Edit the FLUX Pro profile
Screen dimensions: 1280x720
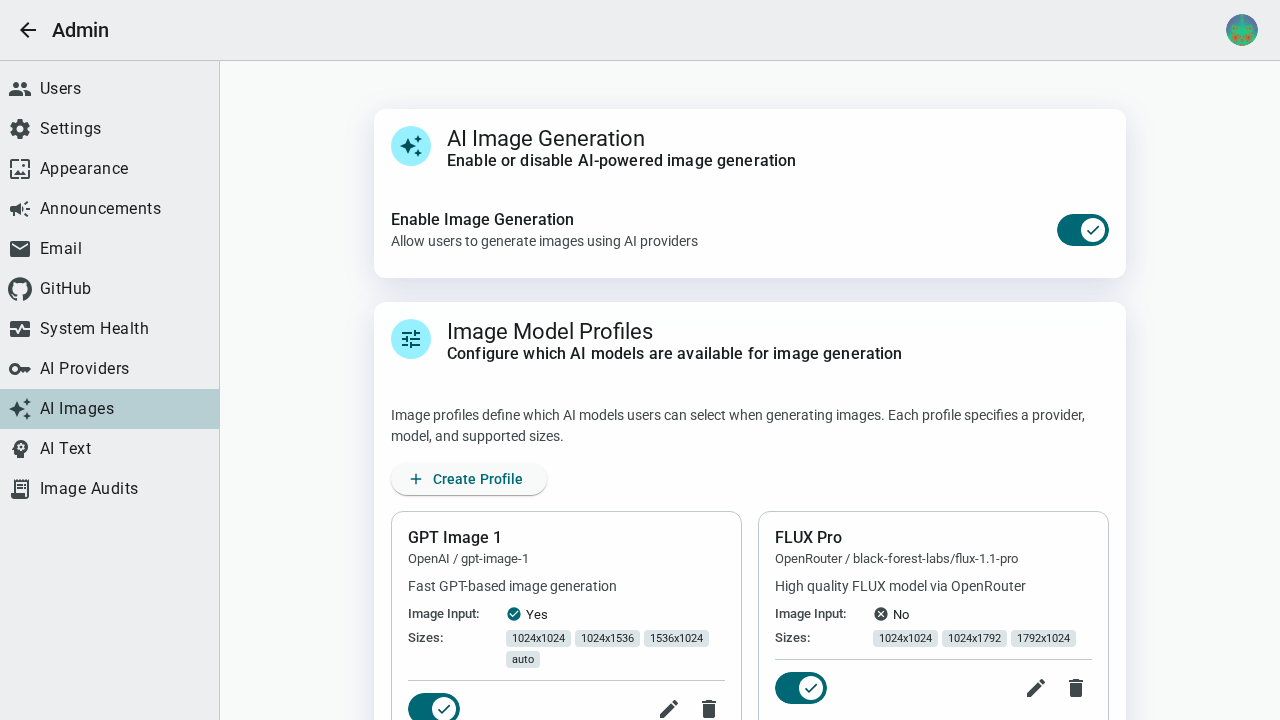pos(1036,688)
